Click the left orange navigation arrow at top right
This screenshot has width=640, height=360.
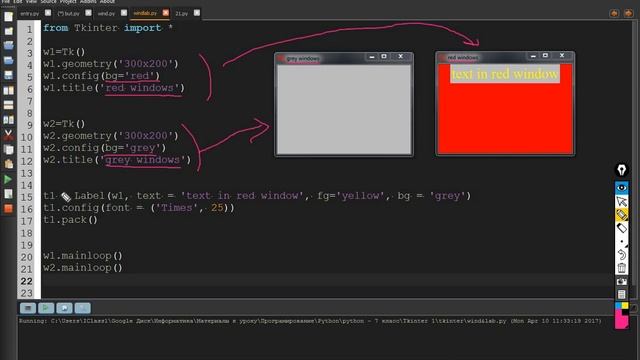614,13
